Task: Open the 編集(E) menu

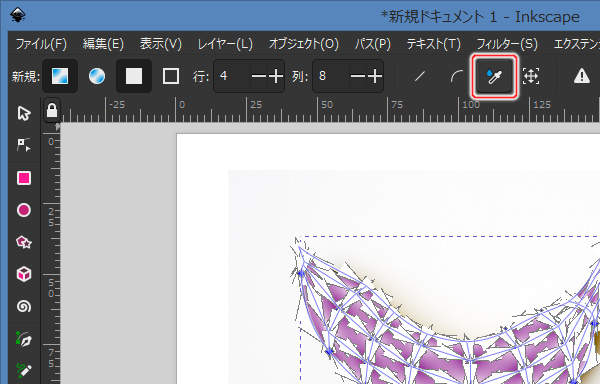Action: 103,44
